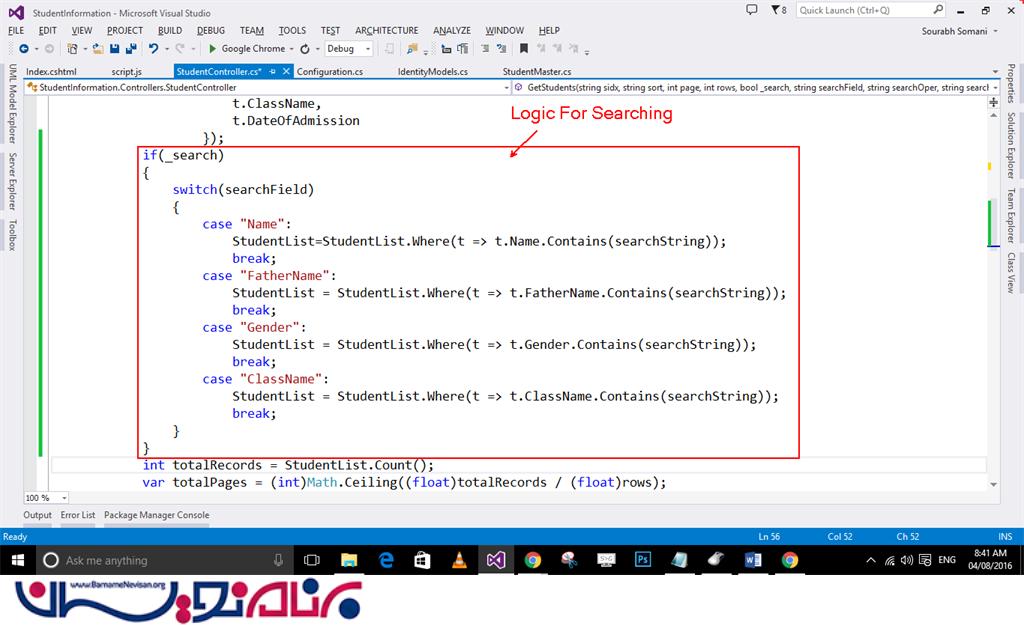Open the GetStudents member dropdown
This screenshot has width=1024, height=625.
click(994, 88)
